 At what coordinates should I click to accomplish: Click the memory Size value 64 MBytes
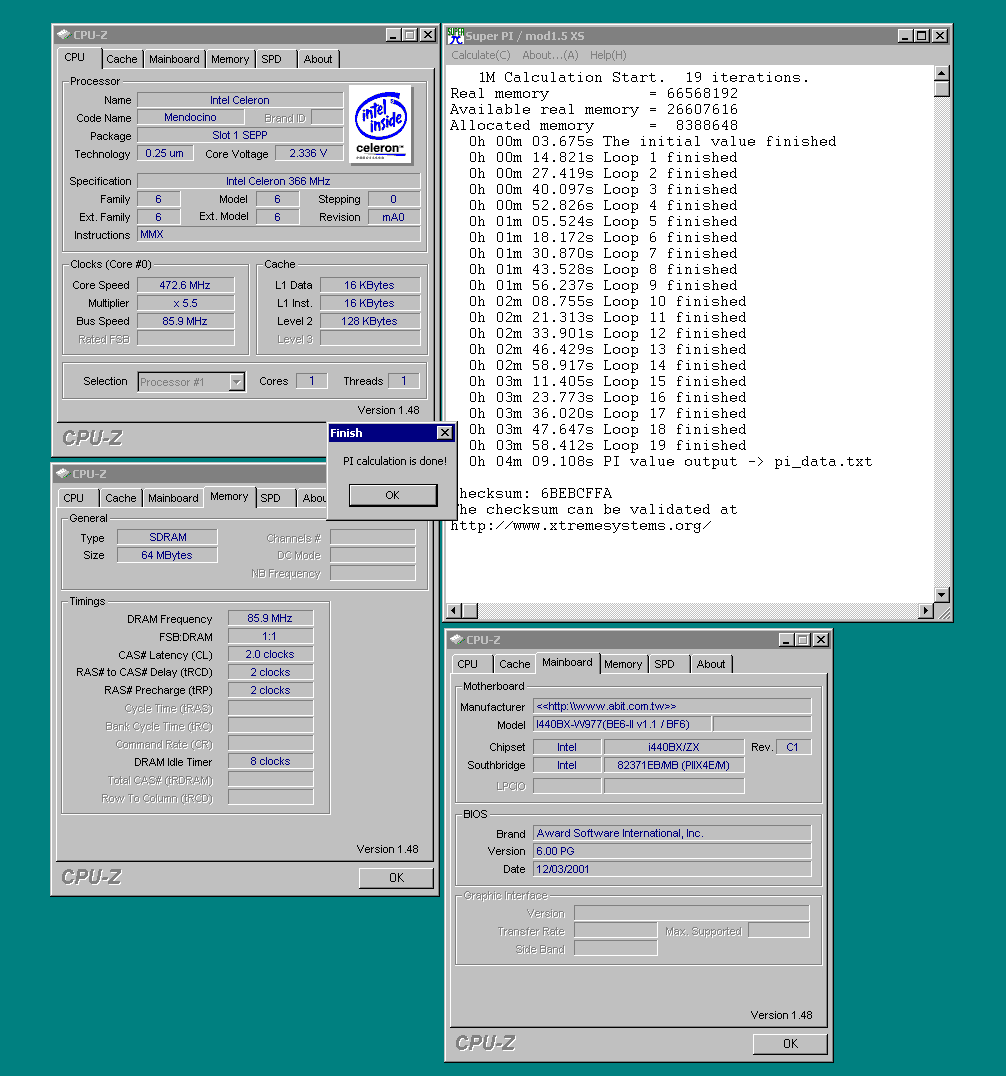point(167,554)
